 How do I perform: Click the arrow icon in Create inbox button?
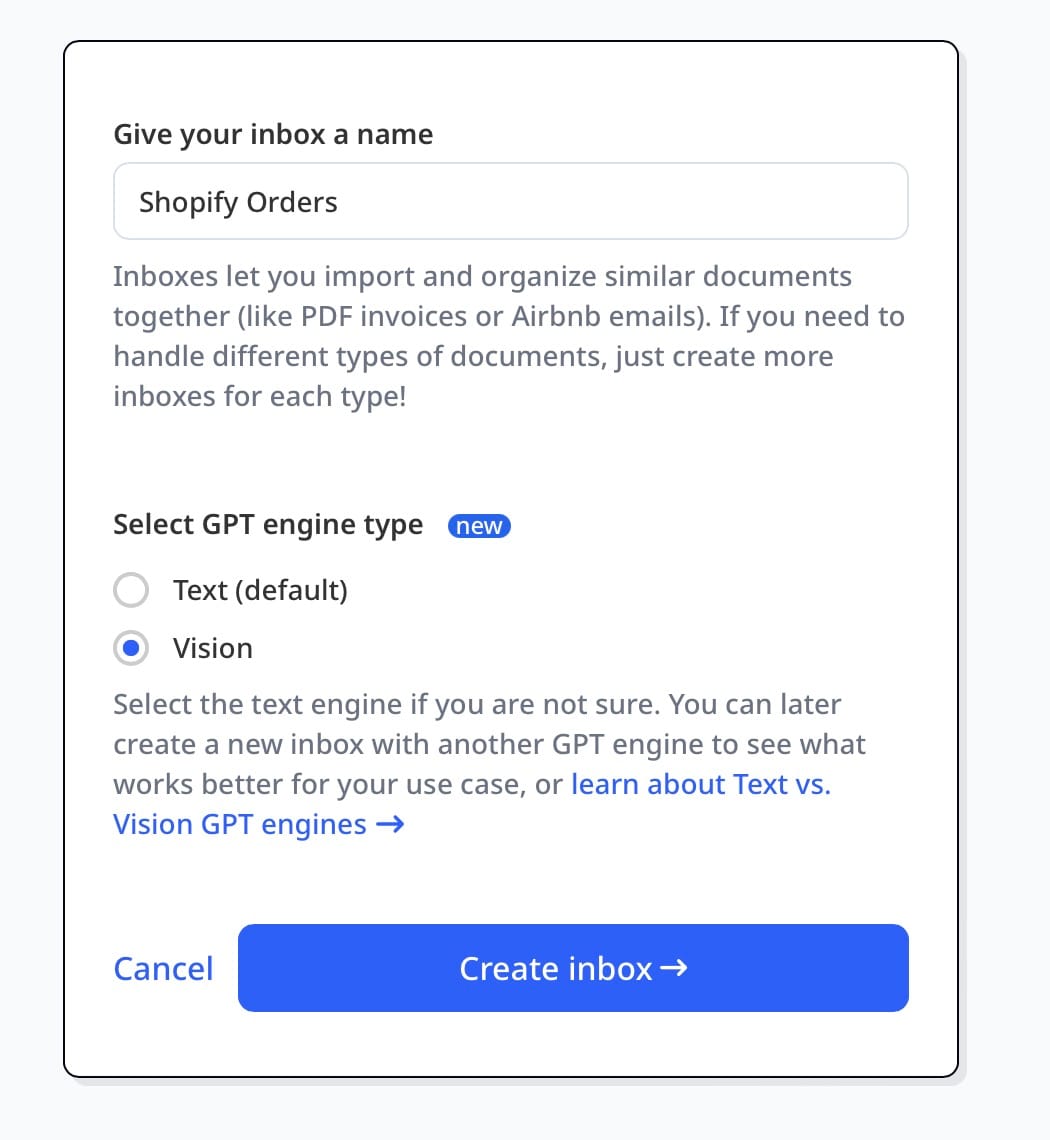(x=675, y=968)
